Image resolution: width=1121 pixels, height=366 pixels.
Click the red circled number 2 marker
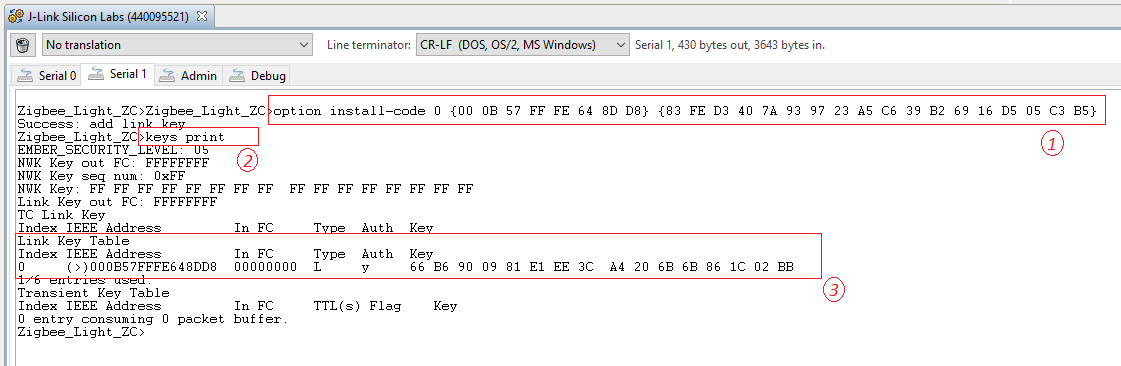pos(247,162)
